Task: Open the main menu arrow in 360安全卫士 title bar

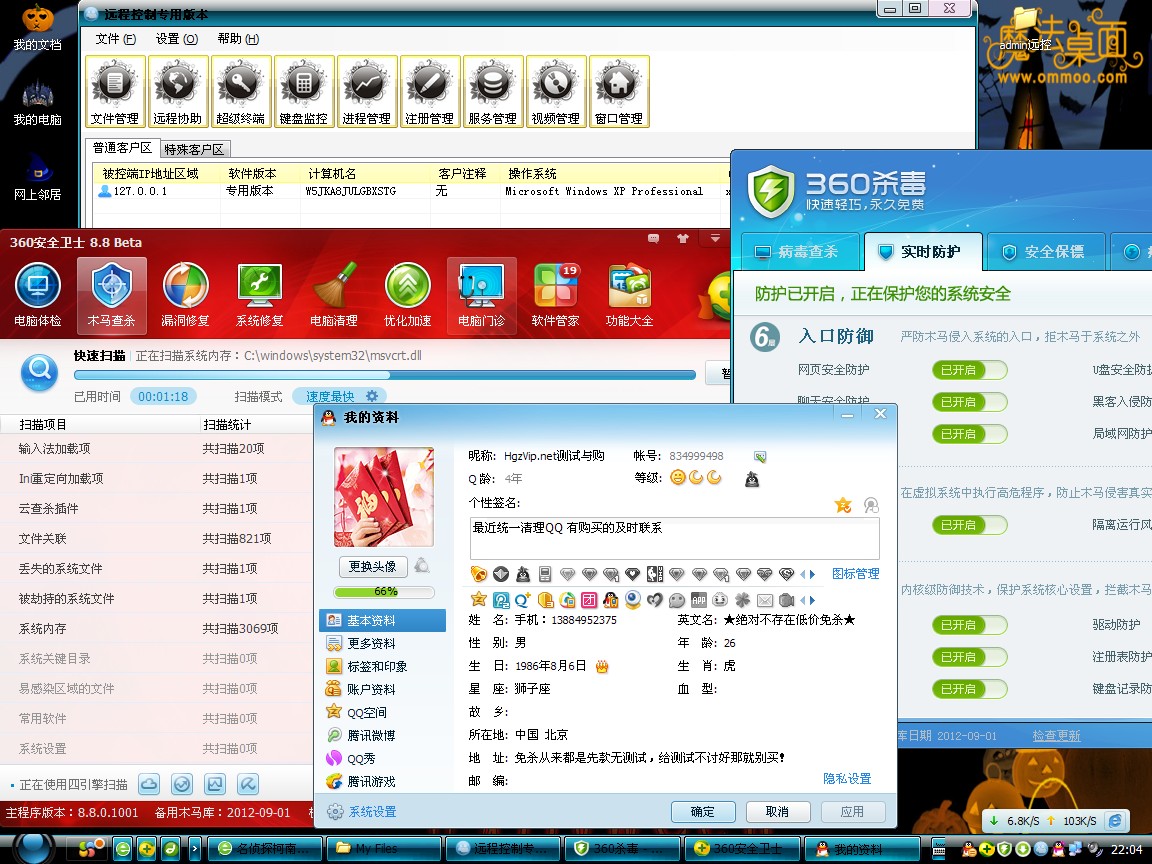Action: pos(715,239)
